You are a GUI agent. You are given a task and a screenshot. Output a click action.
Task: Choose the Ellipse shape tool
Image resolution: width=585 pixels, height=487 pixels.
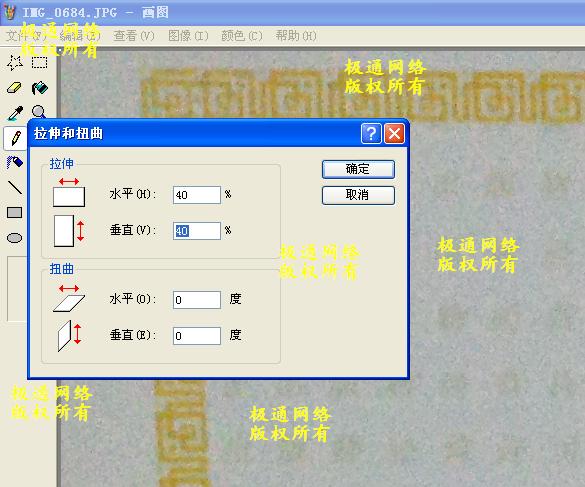[15, 238]
